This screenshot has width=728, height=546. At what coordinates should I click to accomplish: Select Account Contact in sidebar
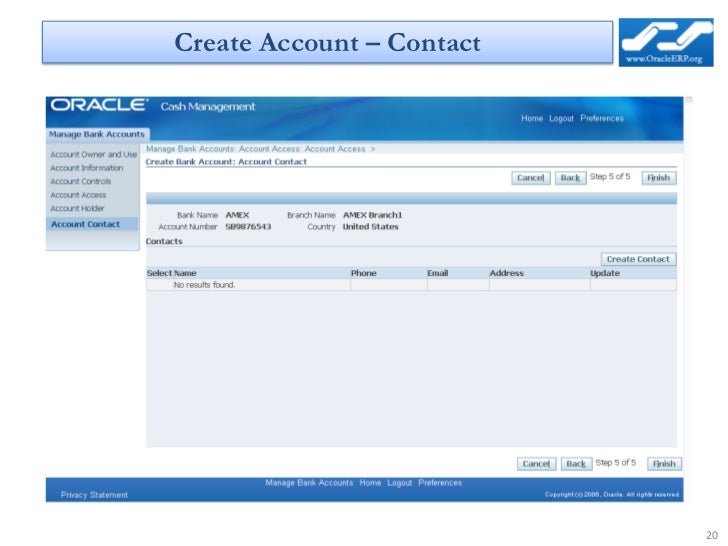[x=85, y=224]
